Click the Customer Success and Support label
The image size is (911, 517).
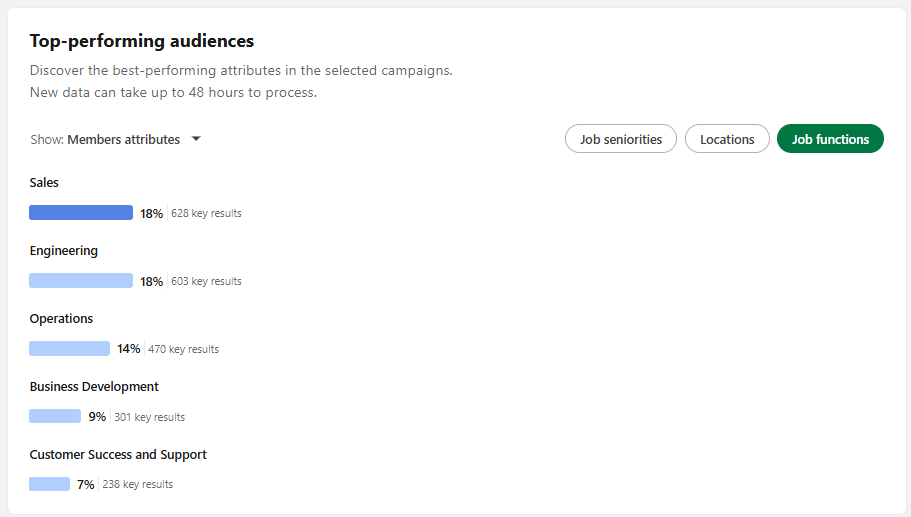(118, 455)
